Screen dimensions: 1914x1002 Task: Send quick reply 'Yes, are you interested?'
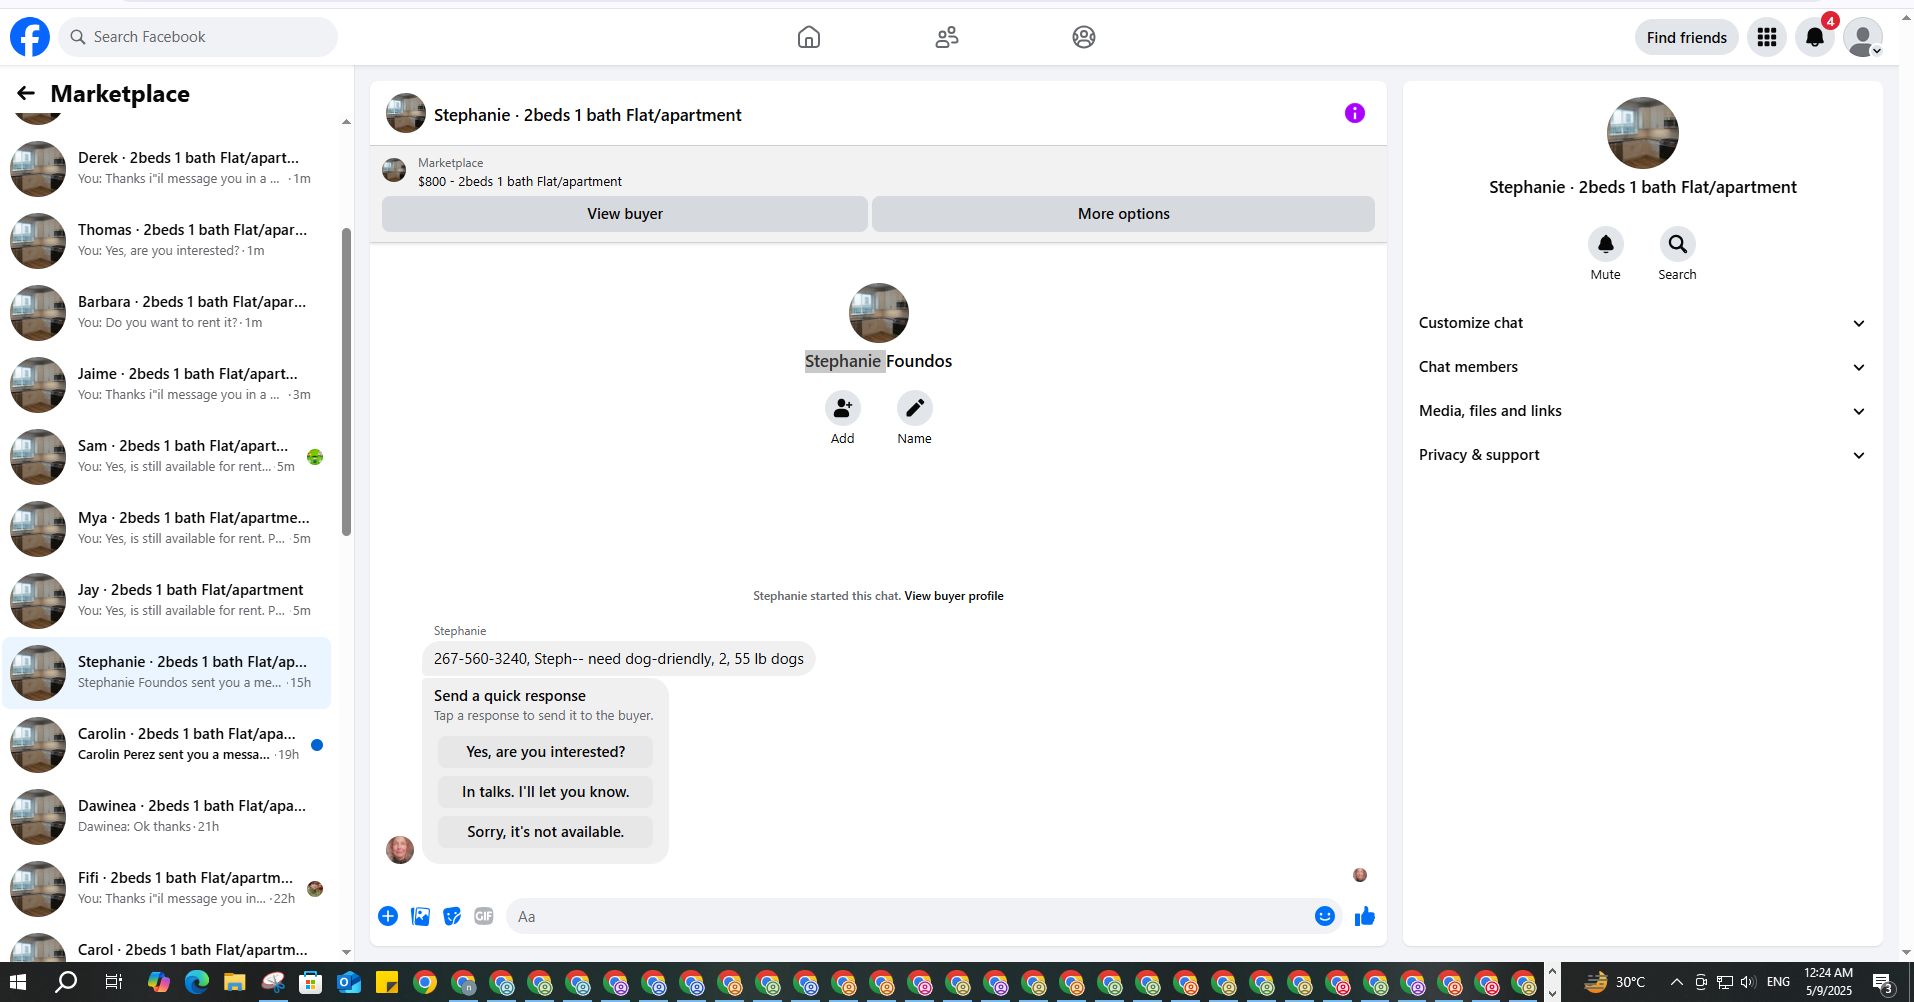(x=545, y=752)
